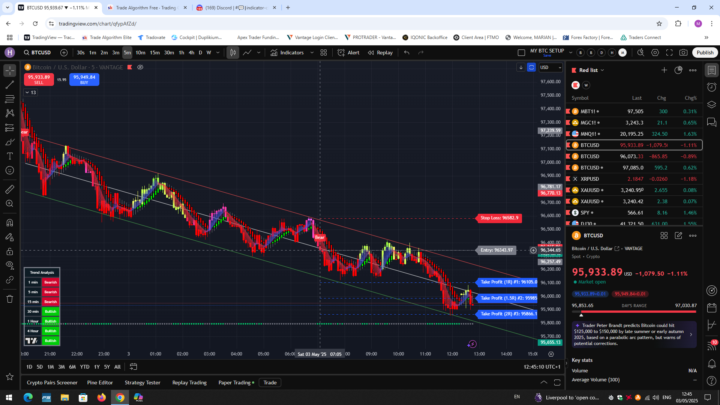Image resolution: width=720 pixels, height=405 pixels.
Task: Open the chart layout setup square icon
Action: pos(521,53)
